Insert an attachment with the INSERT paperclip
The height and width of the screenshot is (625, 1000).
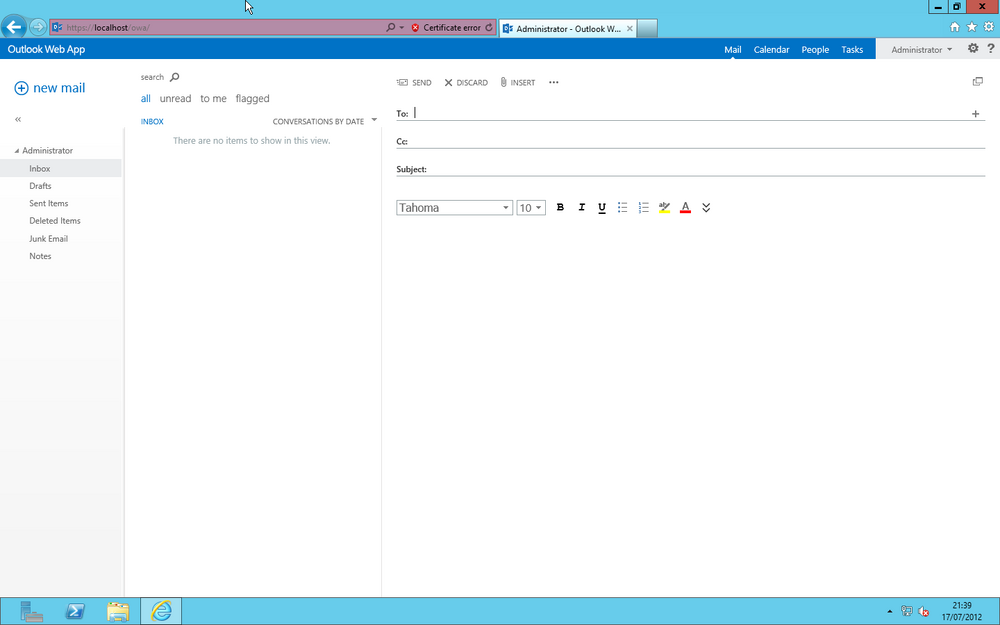[x=518, y=82]
